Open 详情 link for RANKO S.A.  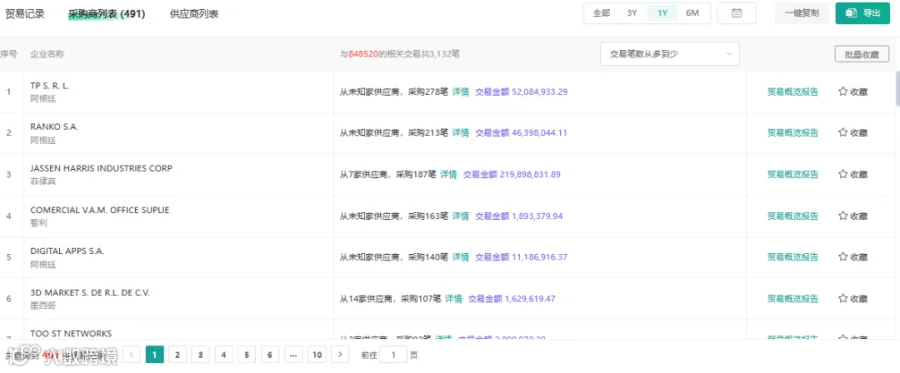click(x=460, y=133)
